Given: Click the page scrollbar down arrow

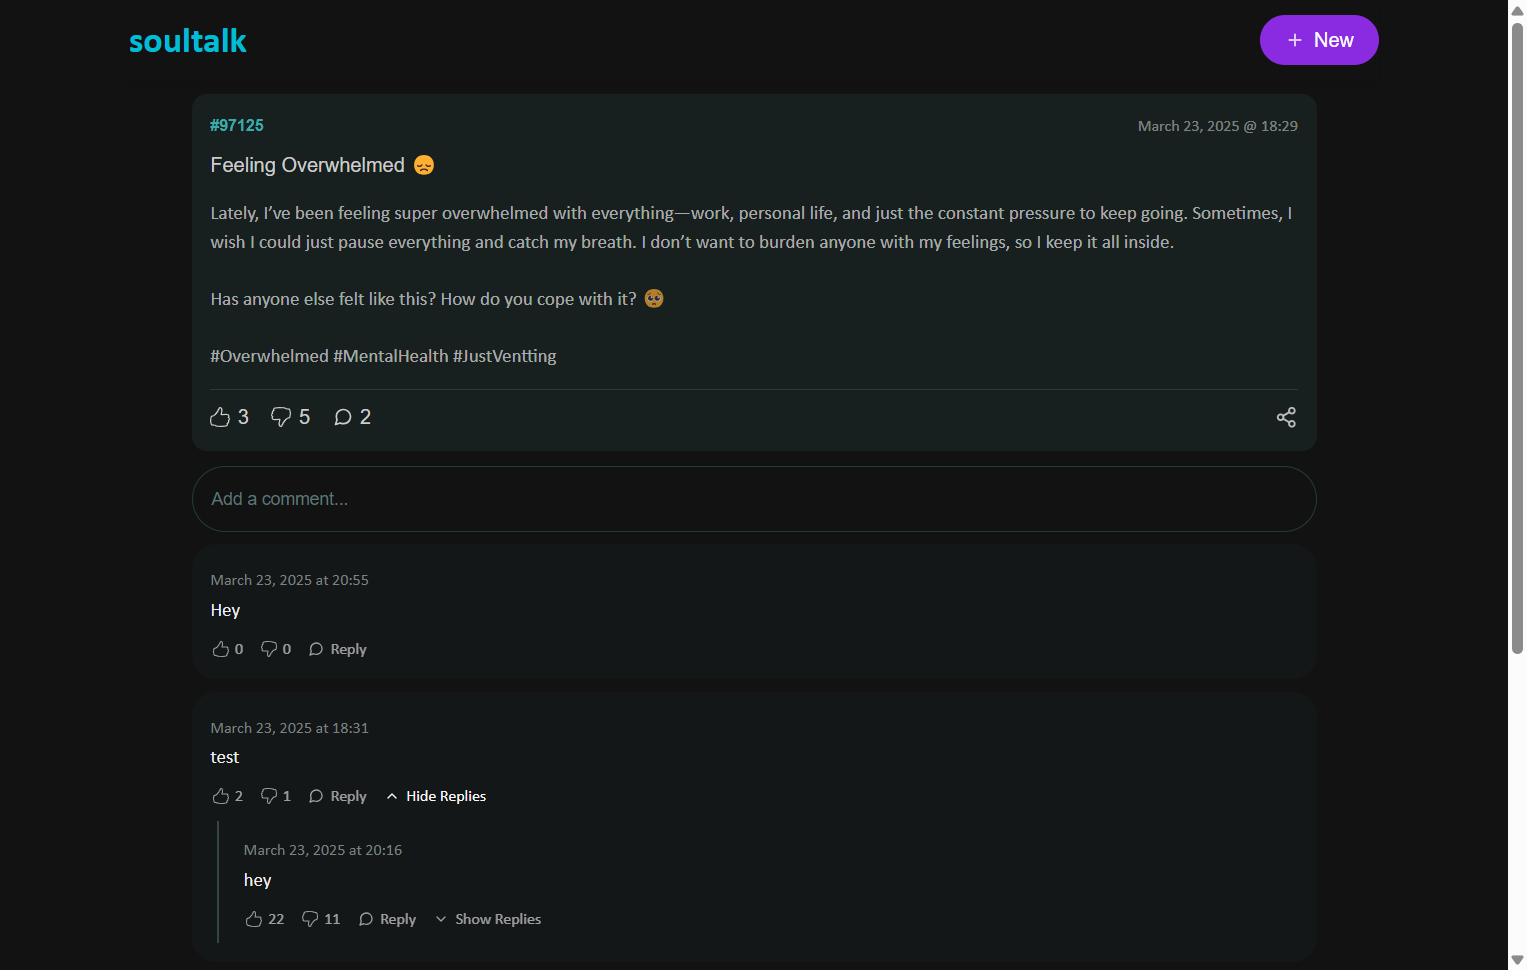Looking at the screenshot, I should (1517, 960).
